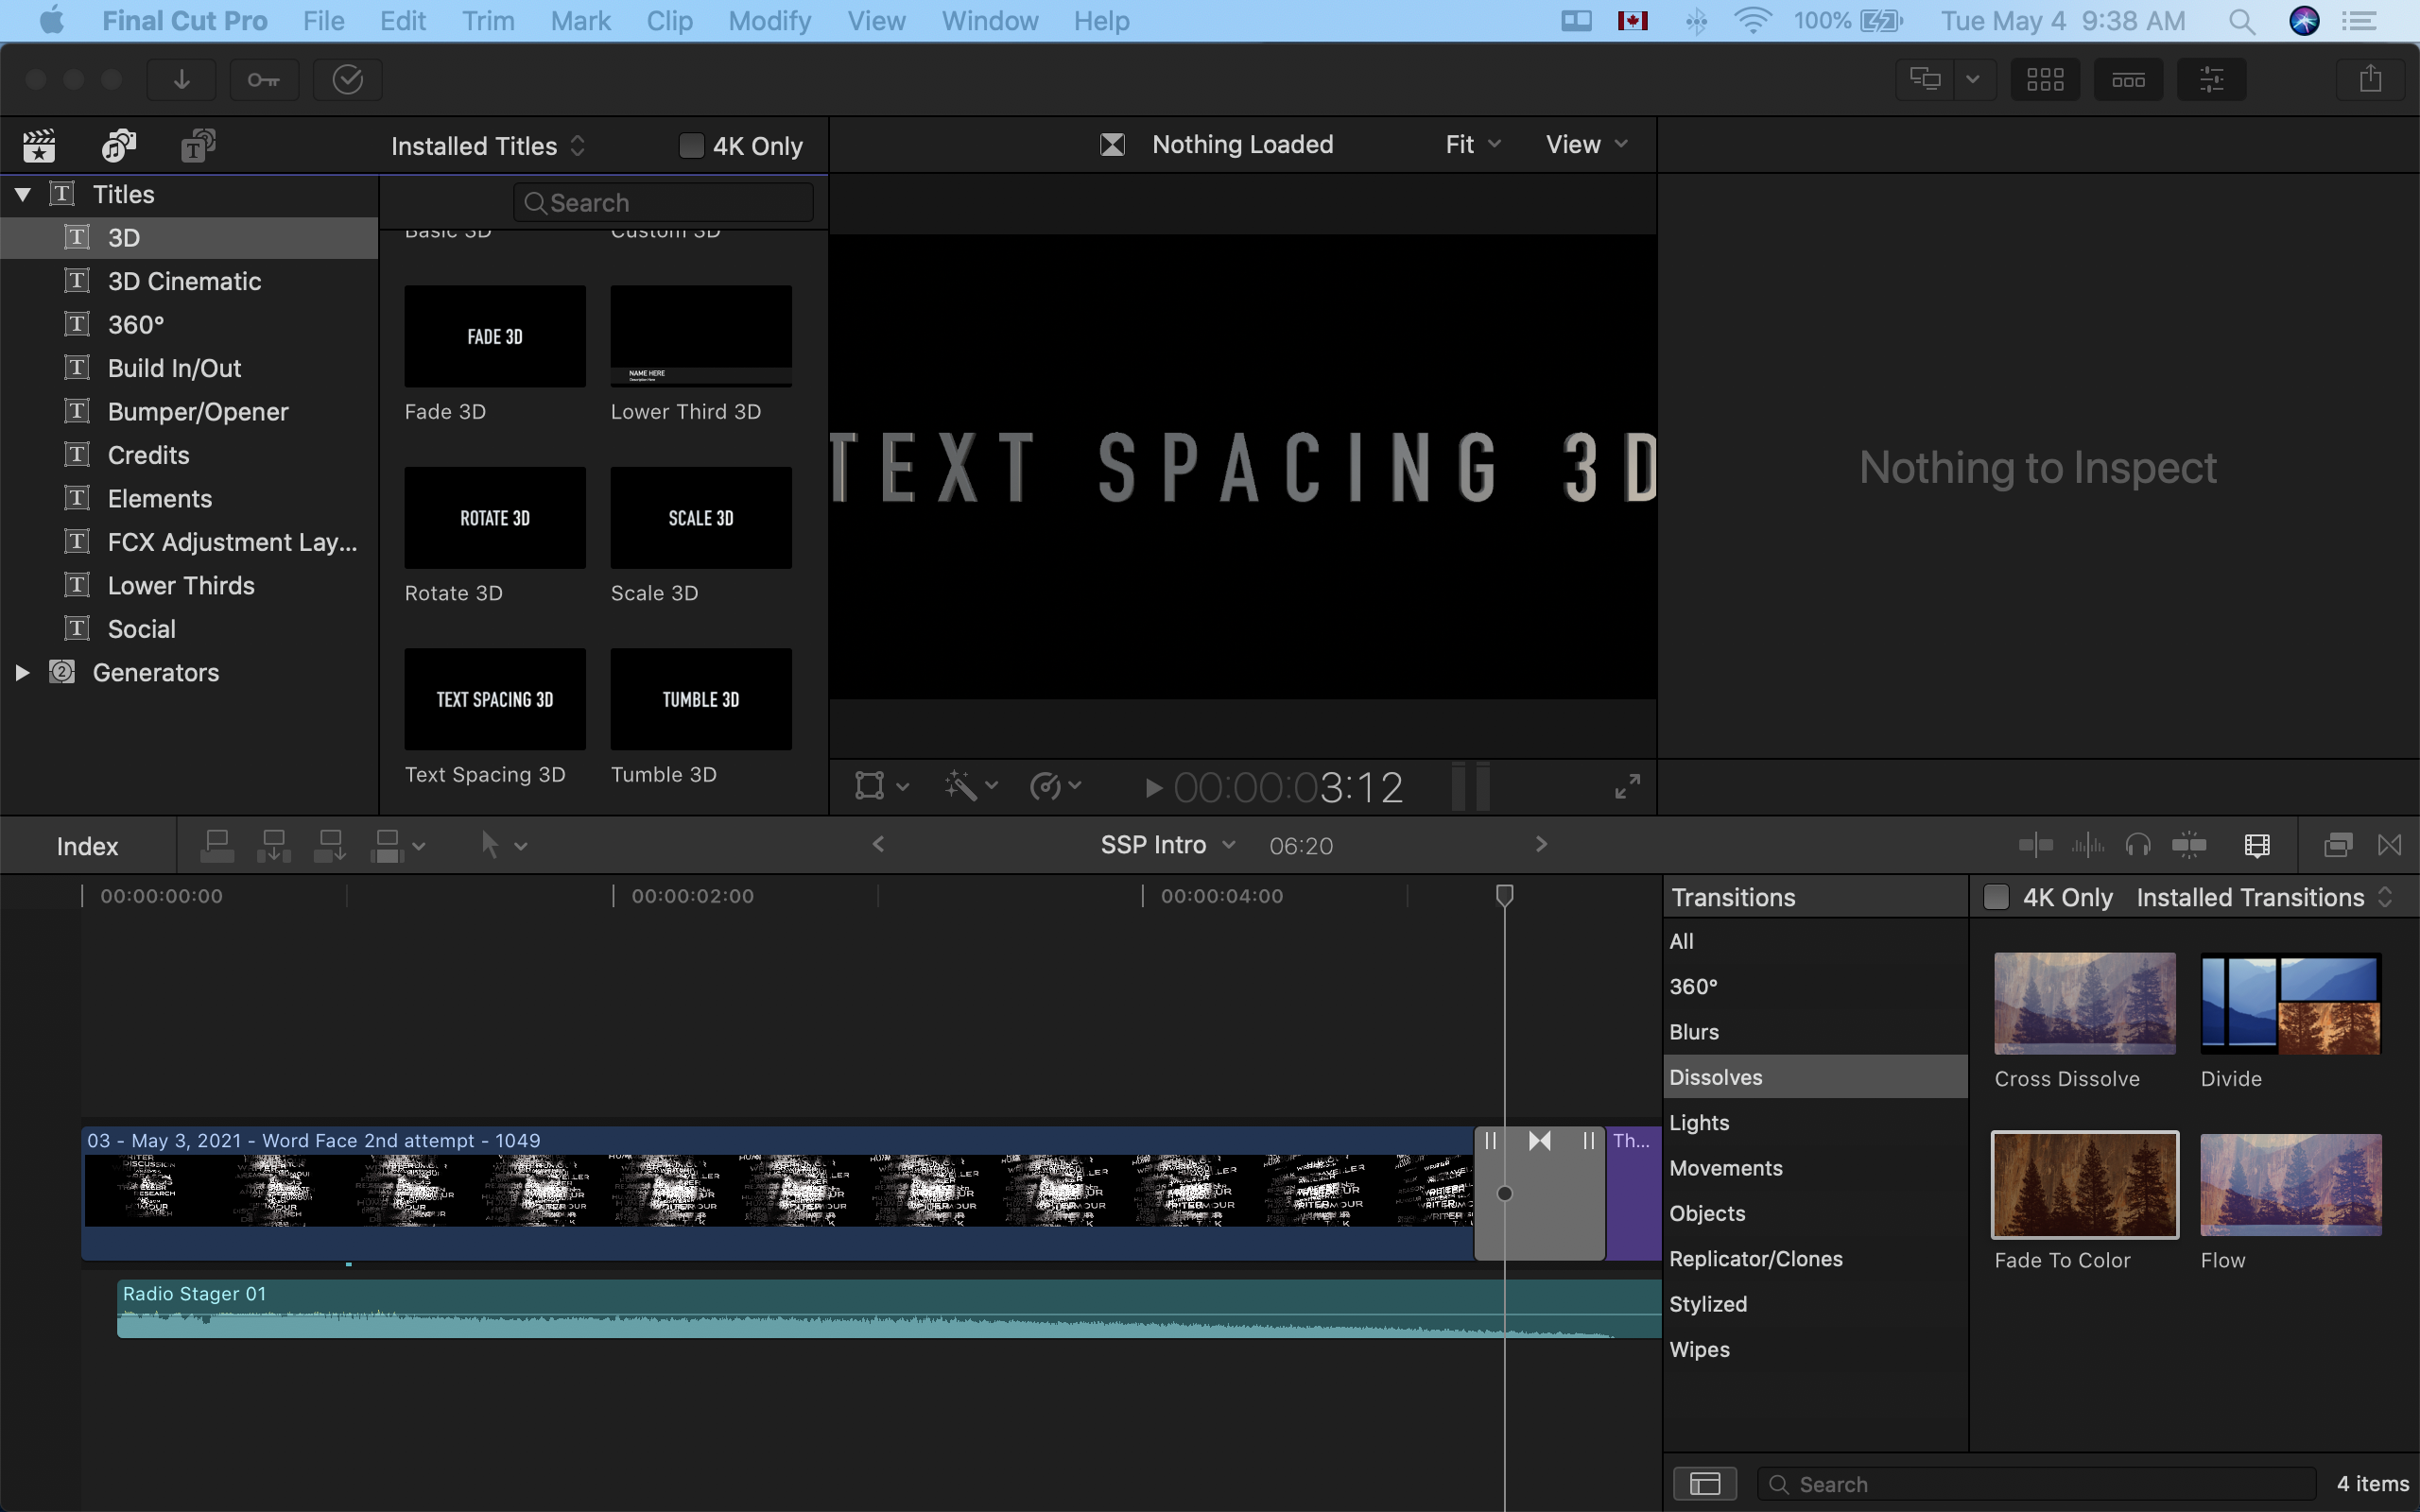Open the Installed Transitions popup menu
The height and width of the screenshot is (1512, 2420).
coord(2264,897)
